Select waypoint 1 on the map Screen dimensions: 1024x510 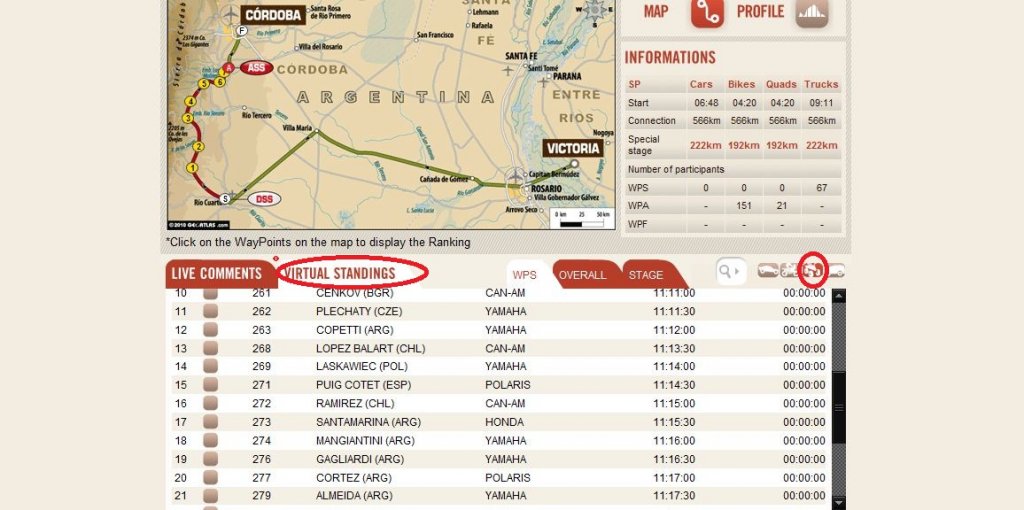(191, 168)
